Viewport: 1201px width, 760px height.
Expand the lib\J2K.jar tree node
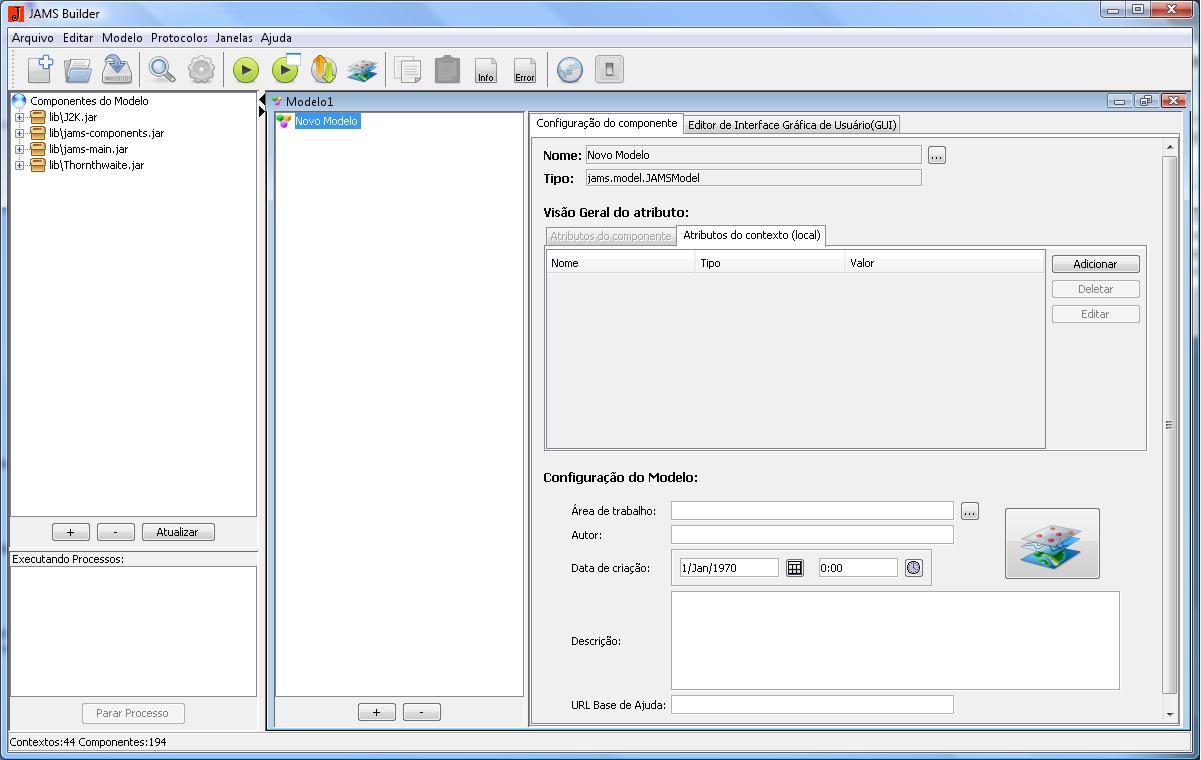pos(19,117)
